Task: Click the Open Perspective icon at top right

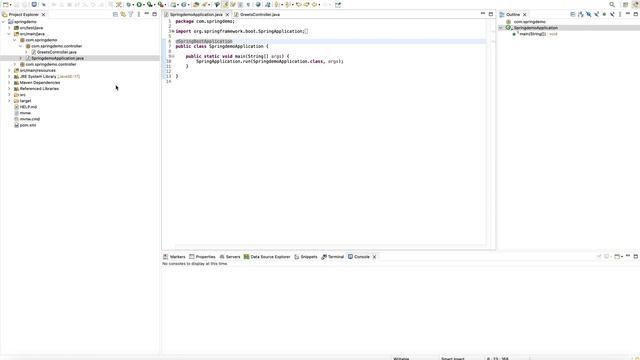Action: (625, 4)
